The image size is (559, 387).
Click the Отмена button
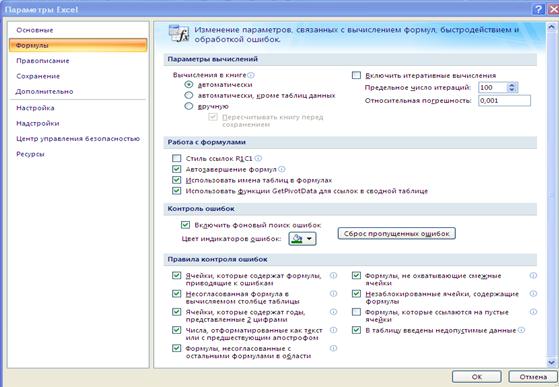click(x=533, y=377)
